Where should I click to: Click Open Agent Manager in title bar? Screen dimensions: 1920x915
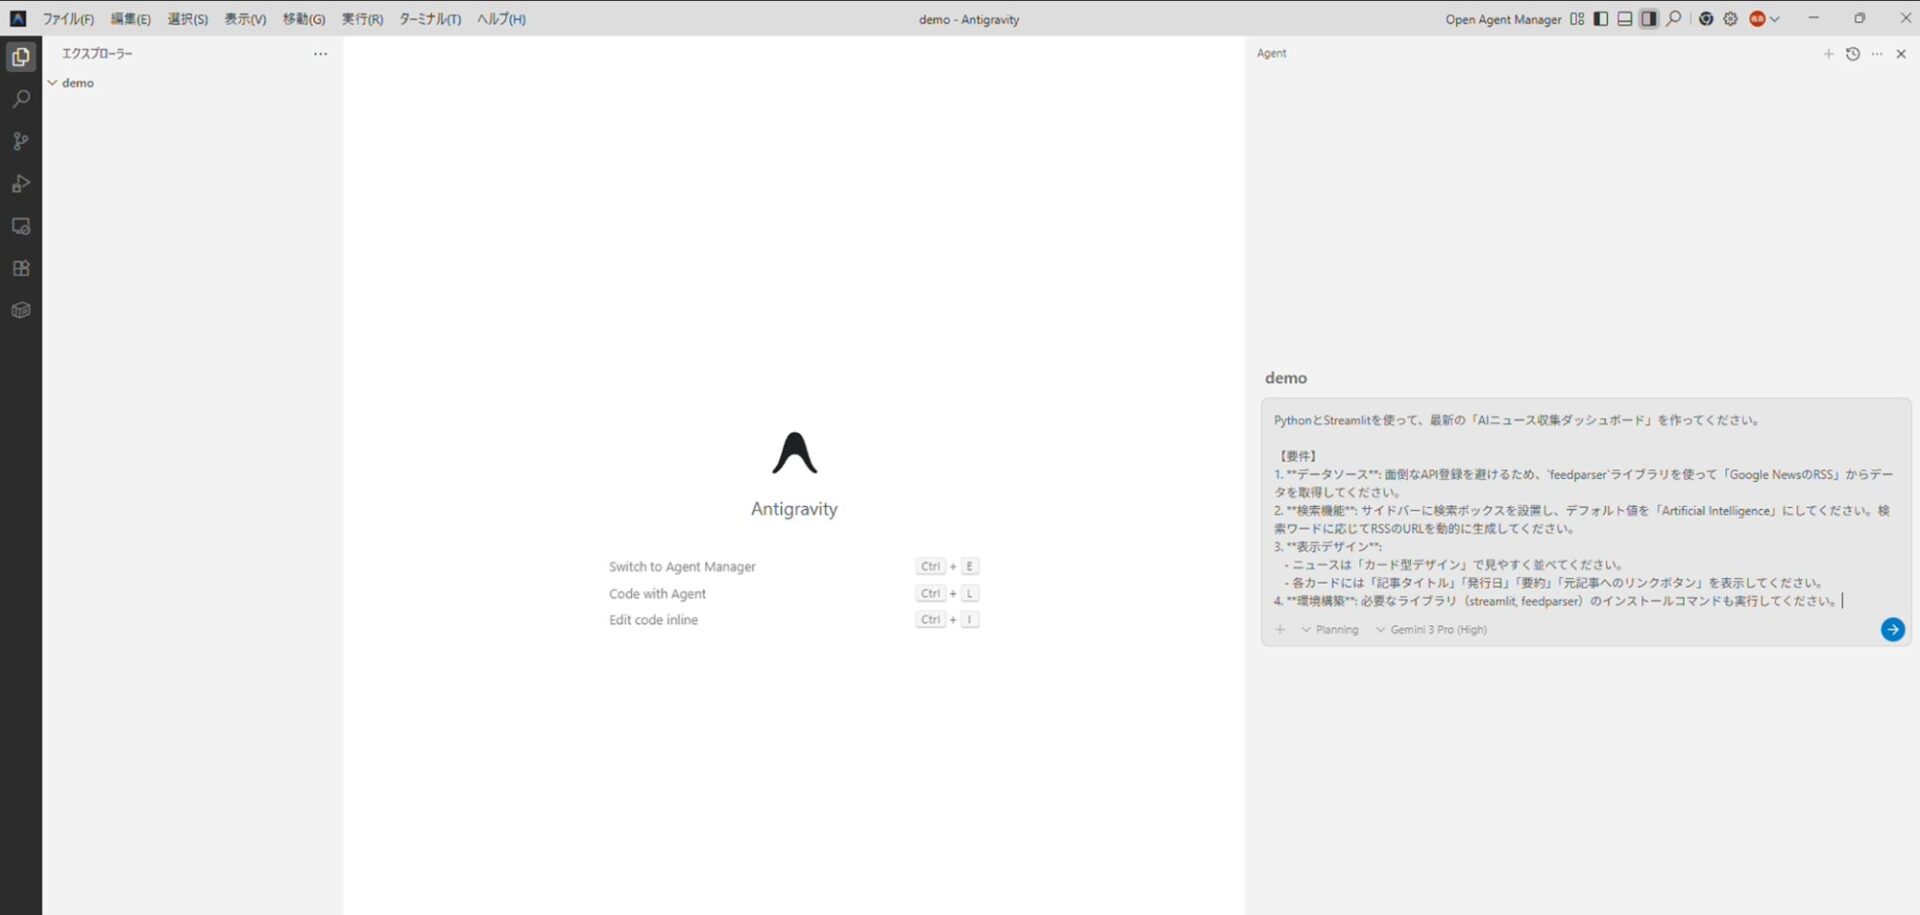(1502, 19)
